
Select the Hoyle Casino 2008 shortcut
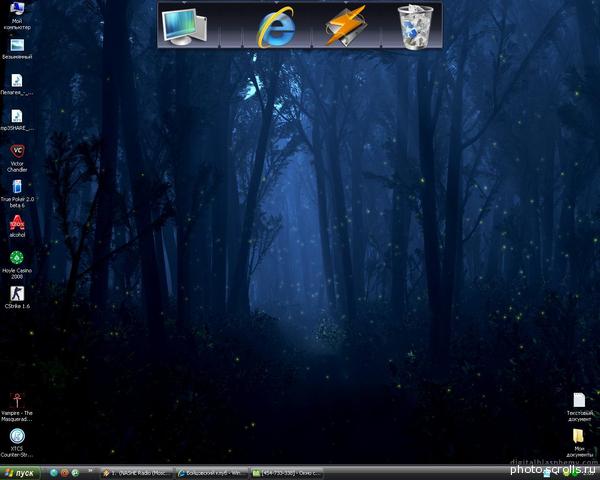[x=16, y=265]
